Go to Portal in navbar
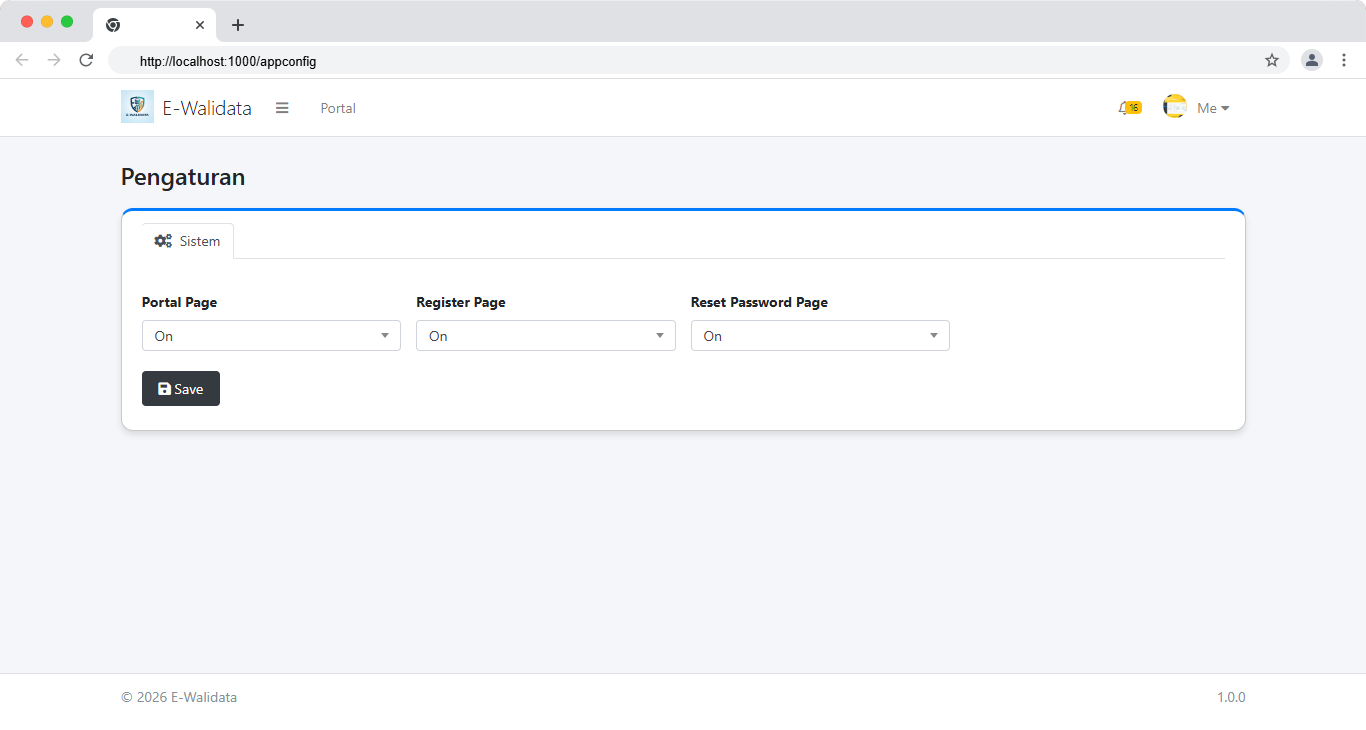Image resolution: width=1366 pixels, height=730 pixels. 338,108
